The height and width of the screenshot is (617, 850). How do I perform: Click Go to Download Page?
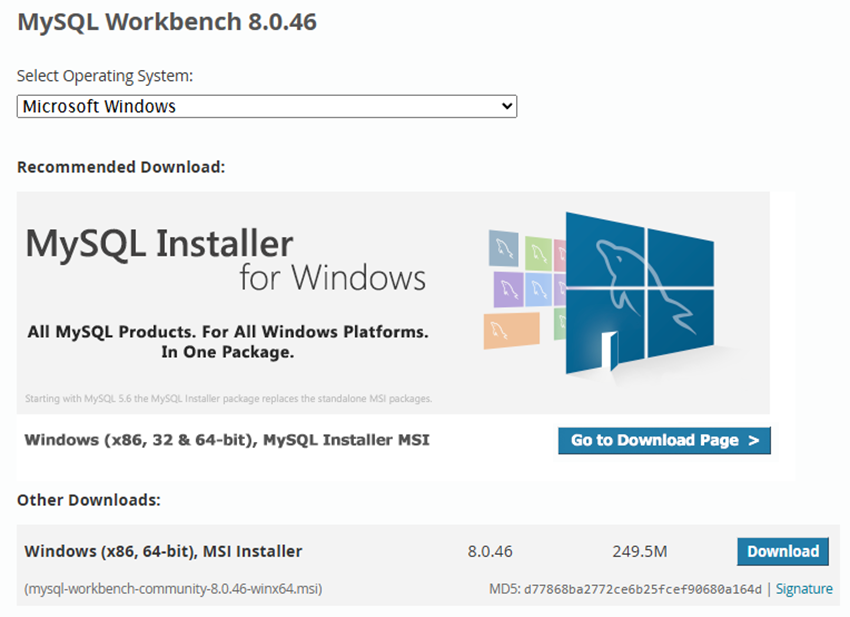pos(664,440)
